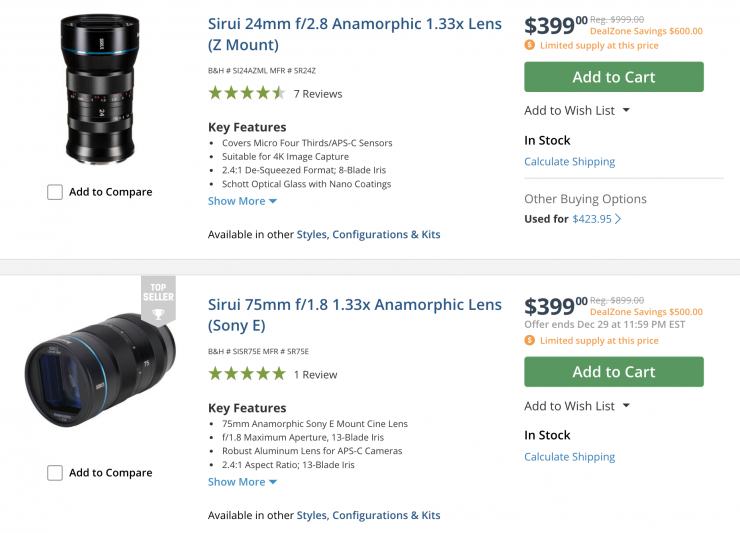Click the Top Seller trophy badge
Image resolution: width=740 pixels, height=533 pixels.
(x=158, y=300)
